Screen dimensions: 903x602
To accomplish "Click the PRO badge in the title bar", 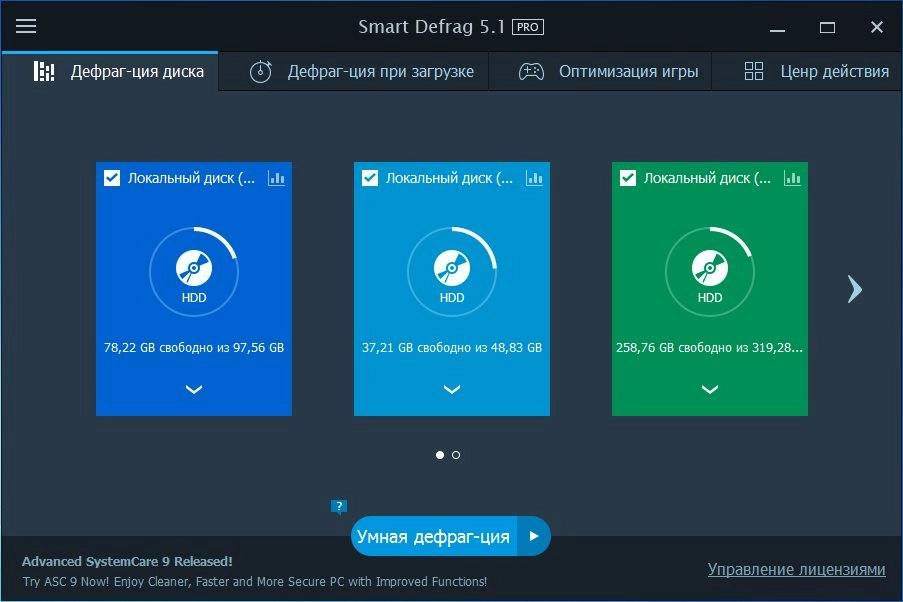I will (528, 27).
